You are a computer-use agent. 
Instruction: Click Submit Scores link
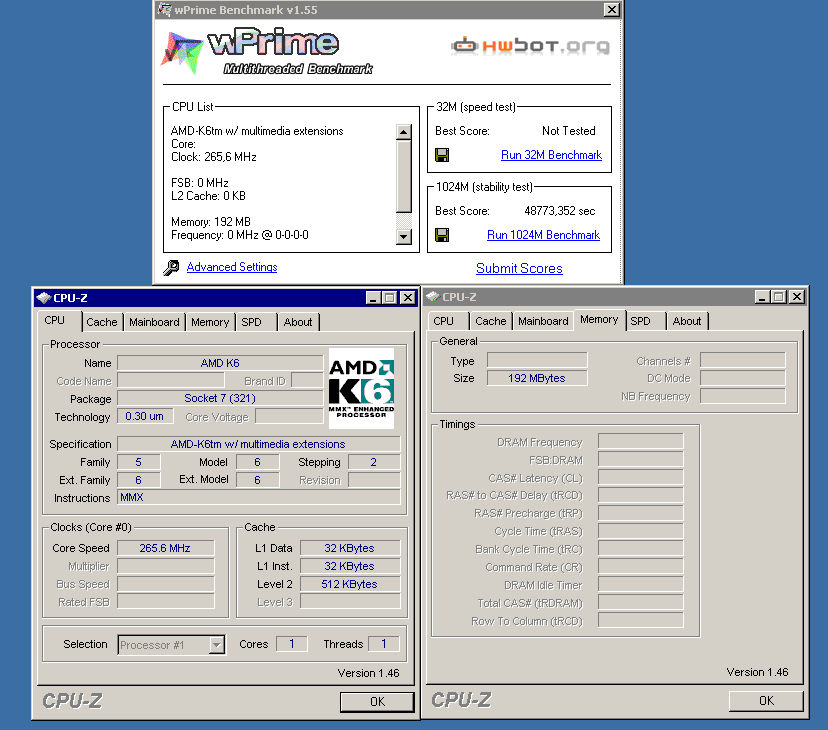(519, 268)
